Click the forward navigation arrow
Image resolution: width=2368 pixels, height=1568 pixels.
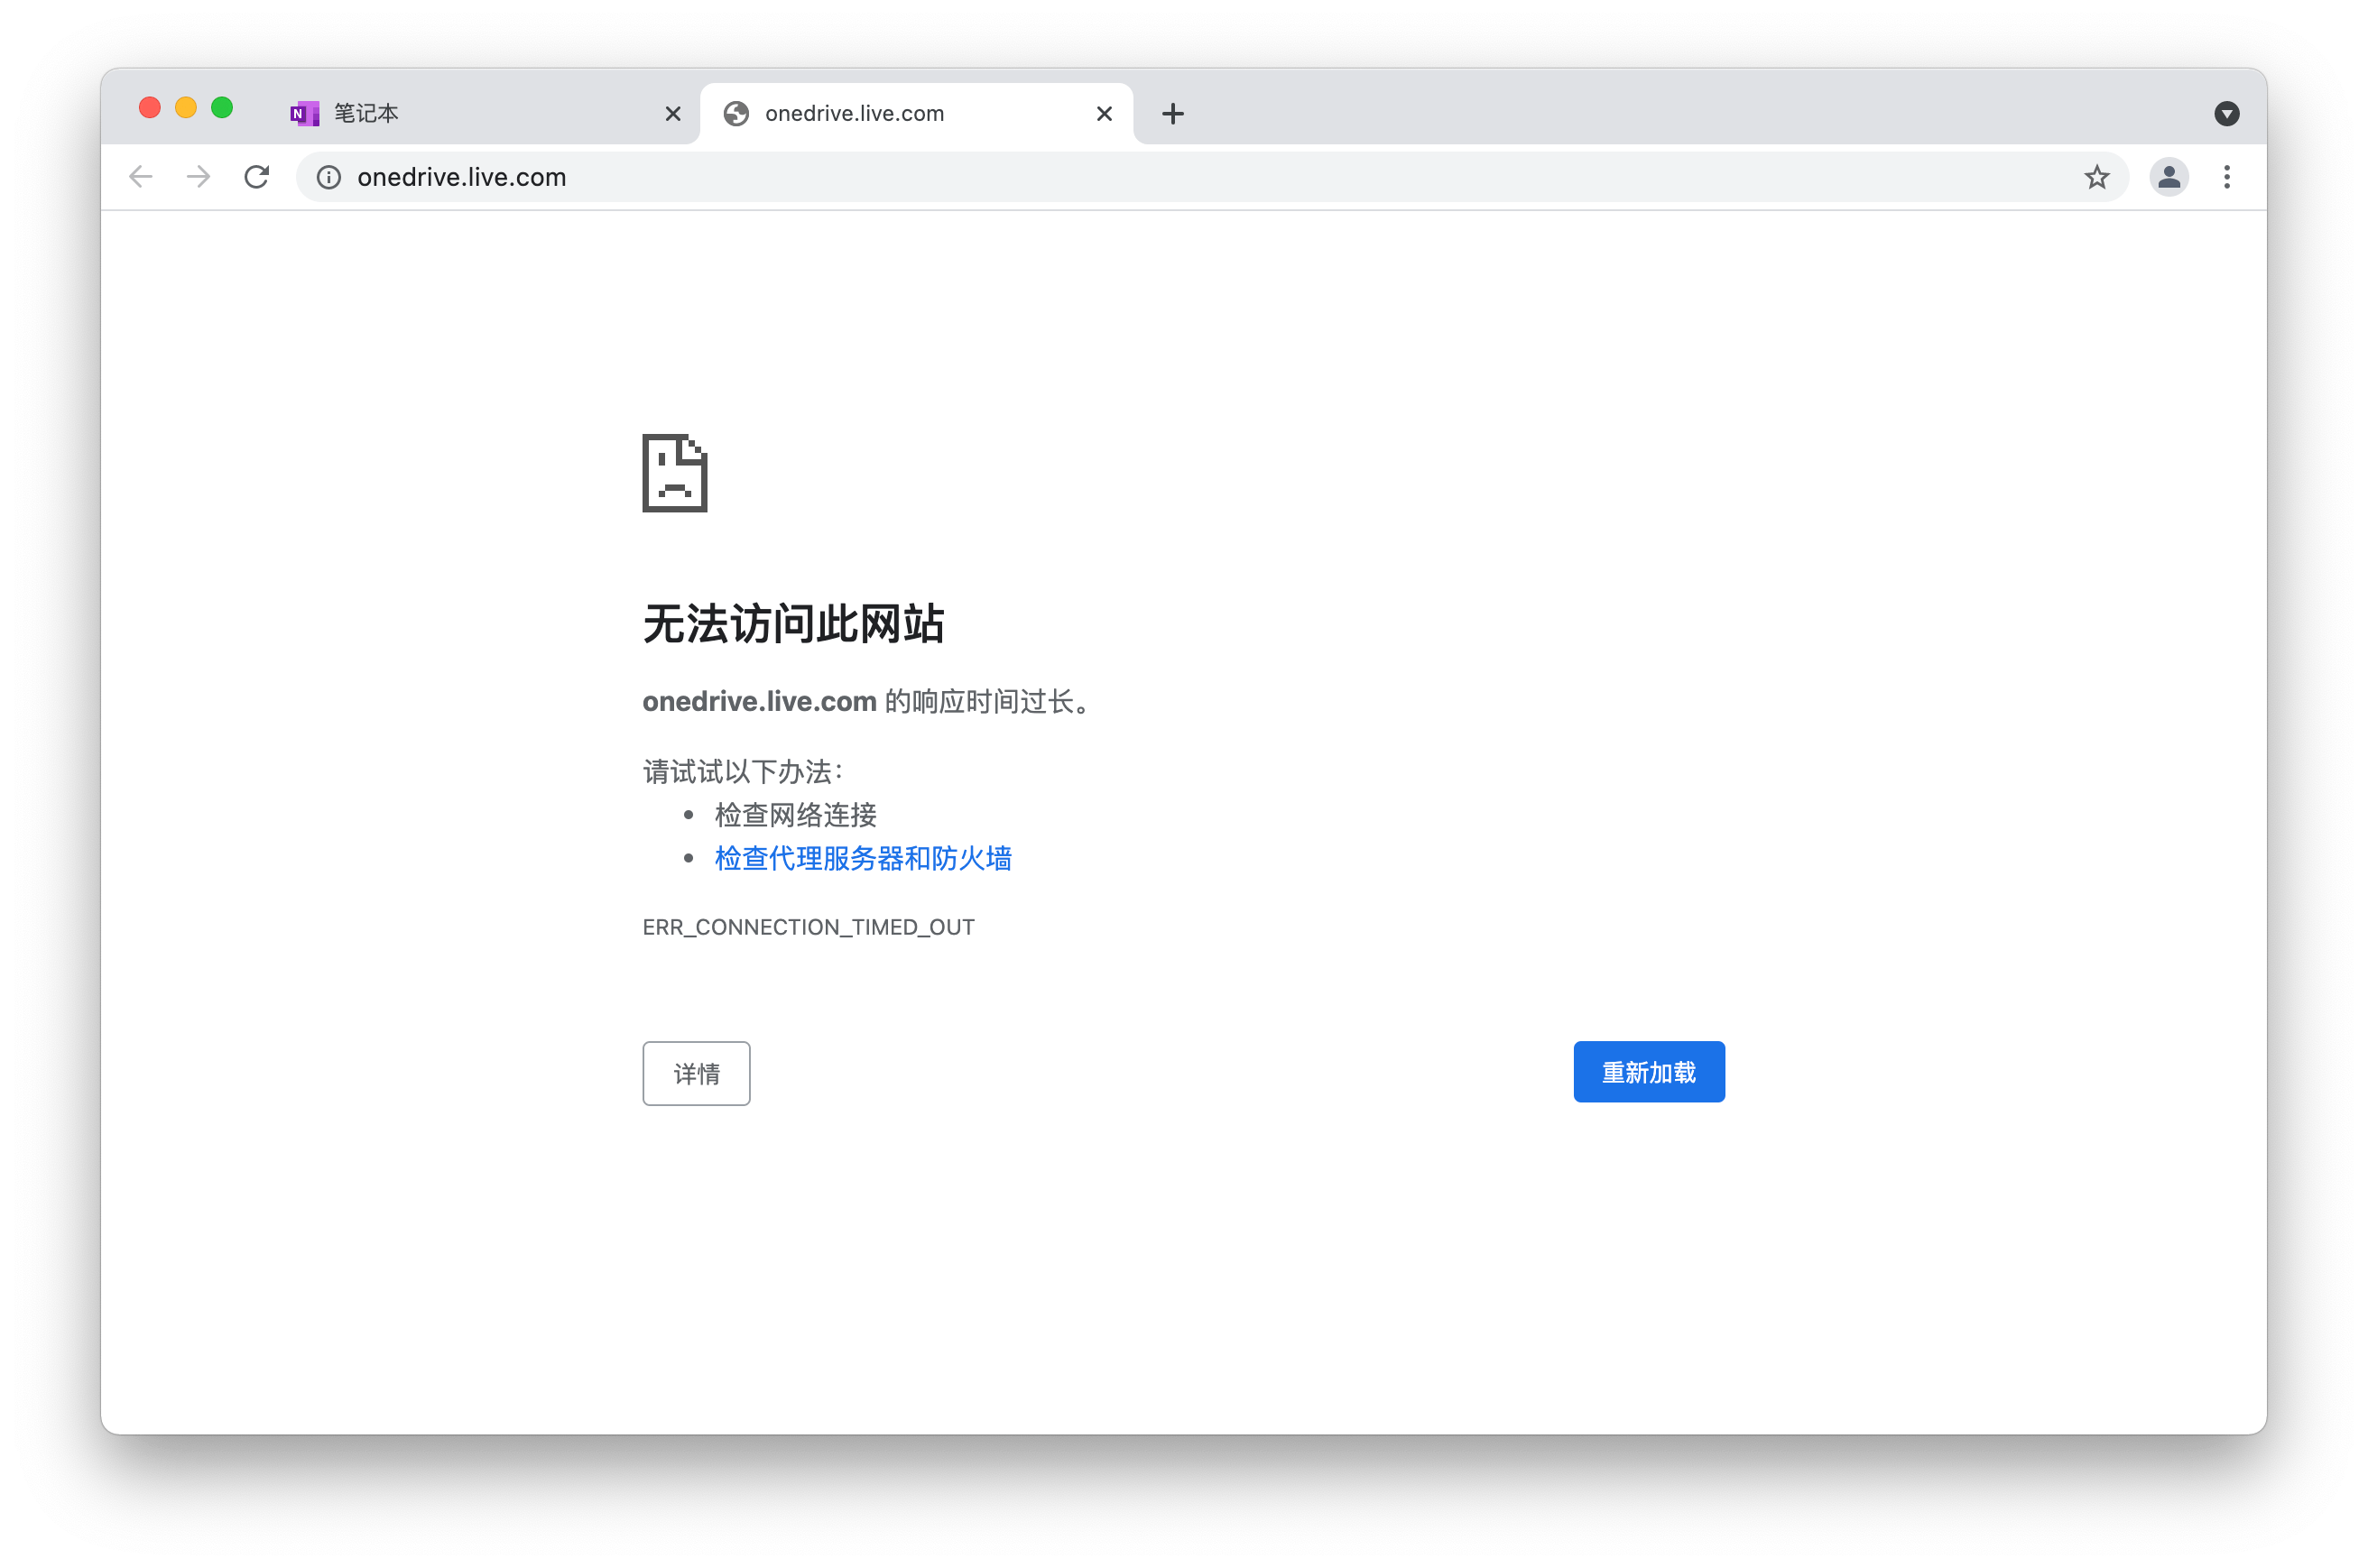click(x=198, y=177)
